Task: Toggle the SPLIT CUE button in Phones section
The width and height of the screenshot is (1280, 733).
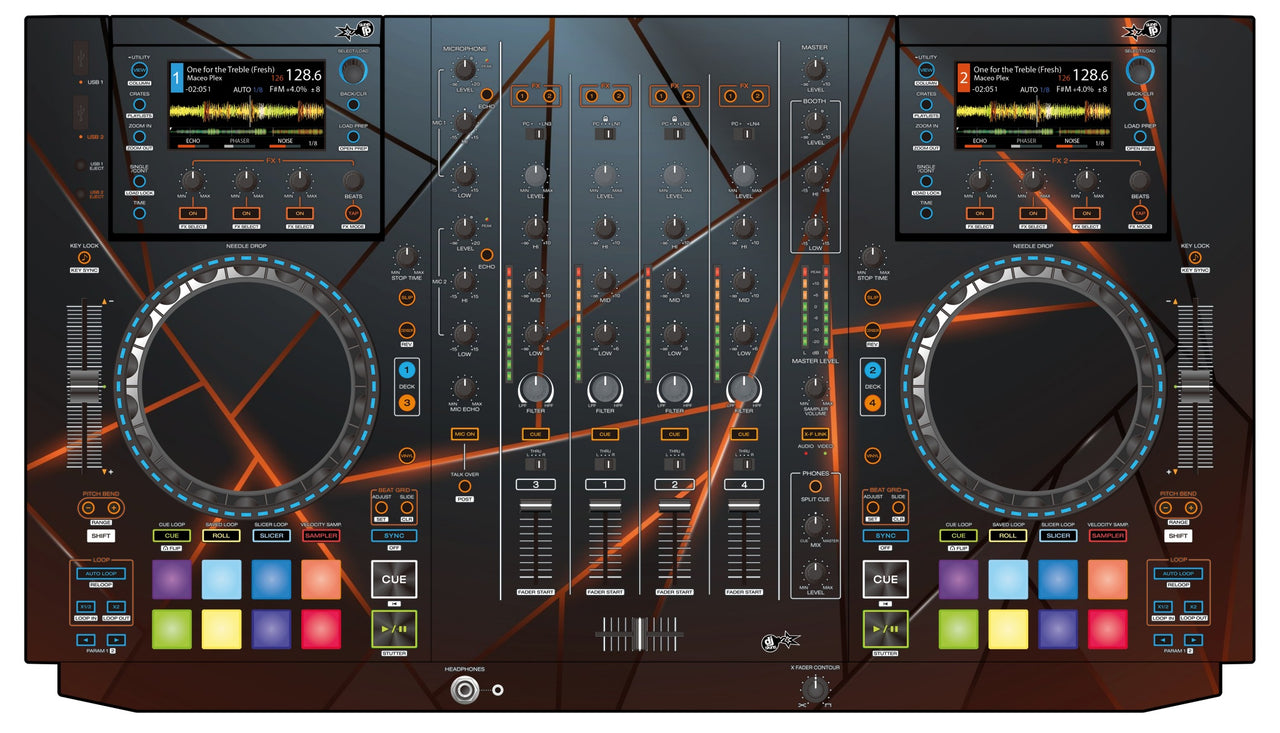Action: (x=815, y=486)
